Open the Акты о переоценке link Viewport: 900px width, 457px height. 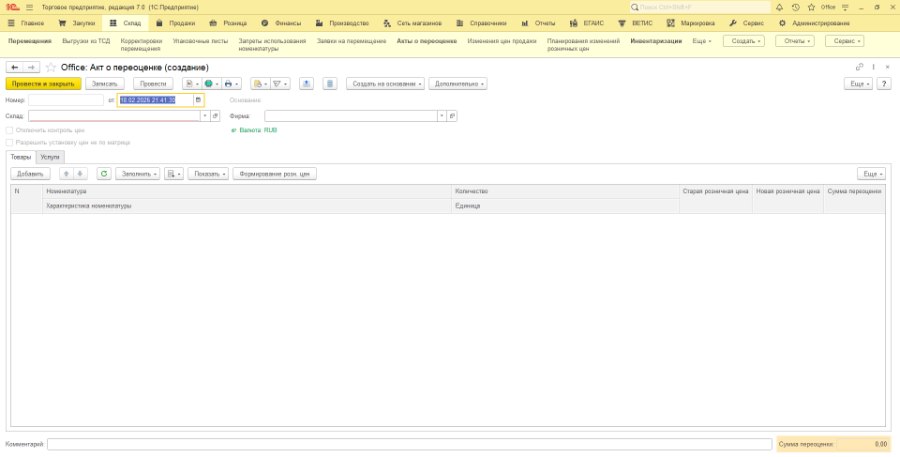click(x=426, y=41)
